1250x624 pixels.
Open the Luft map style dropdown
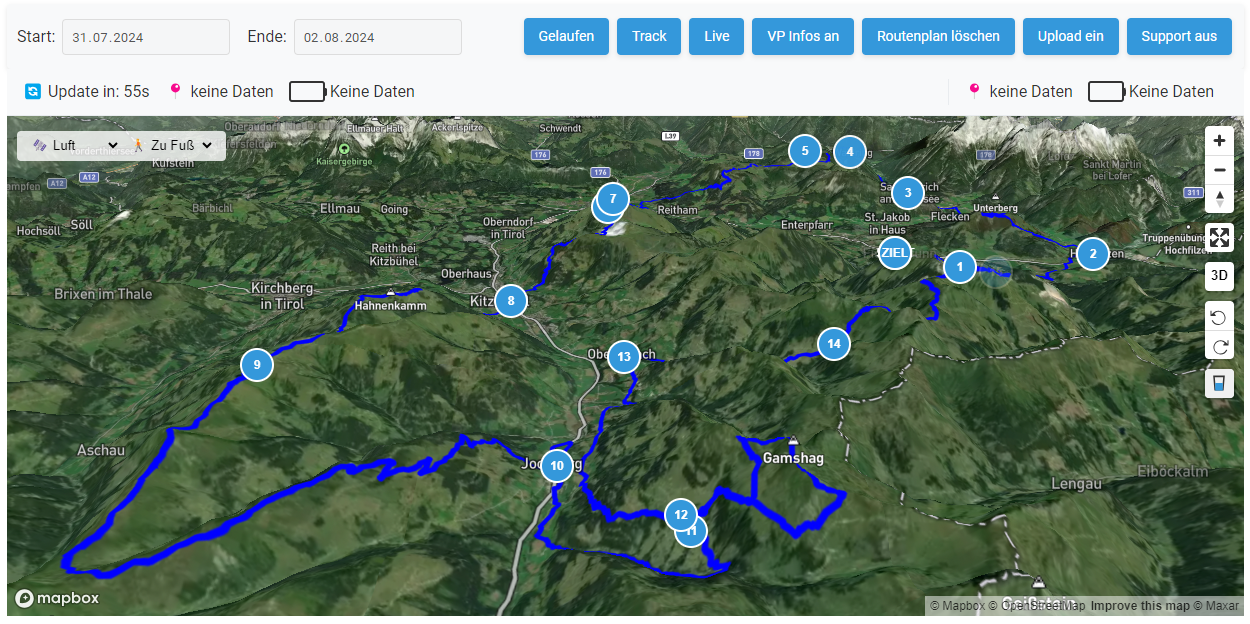point(75,146)
